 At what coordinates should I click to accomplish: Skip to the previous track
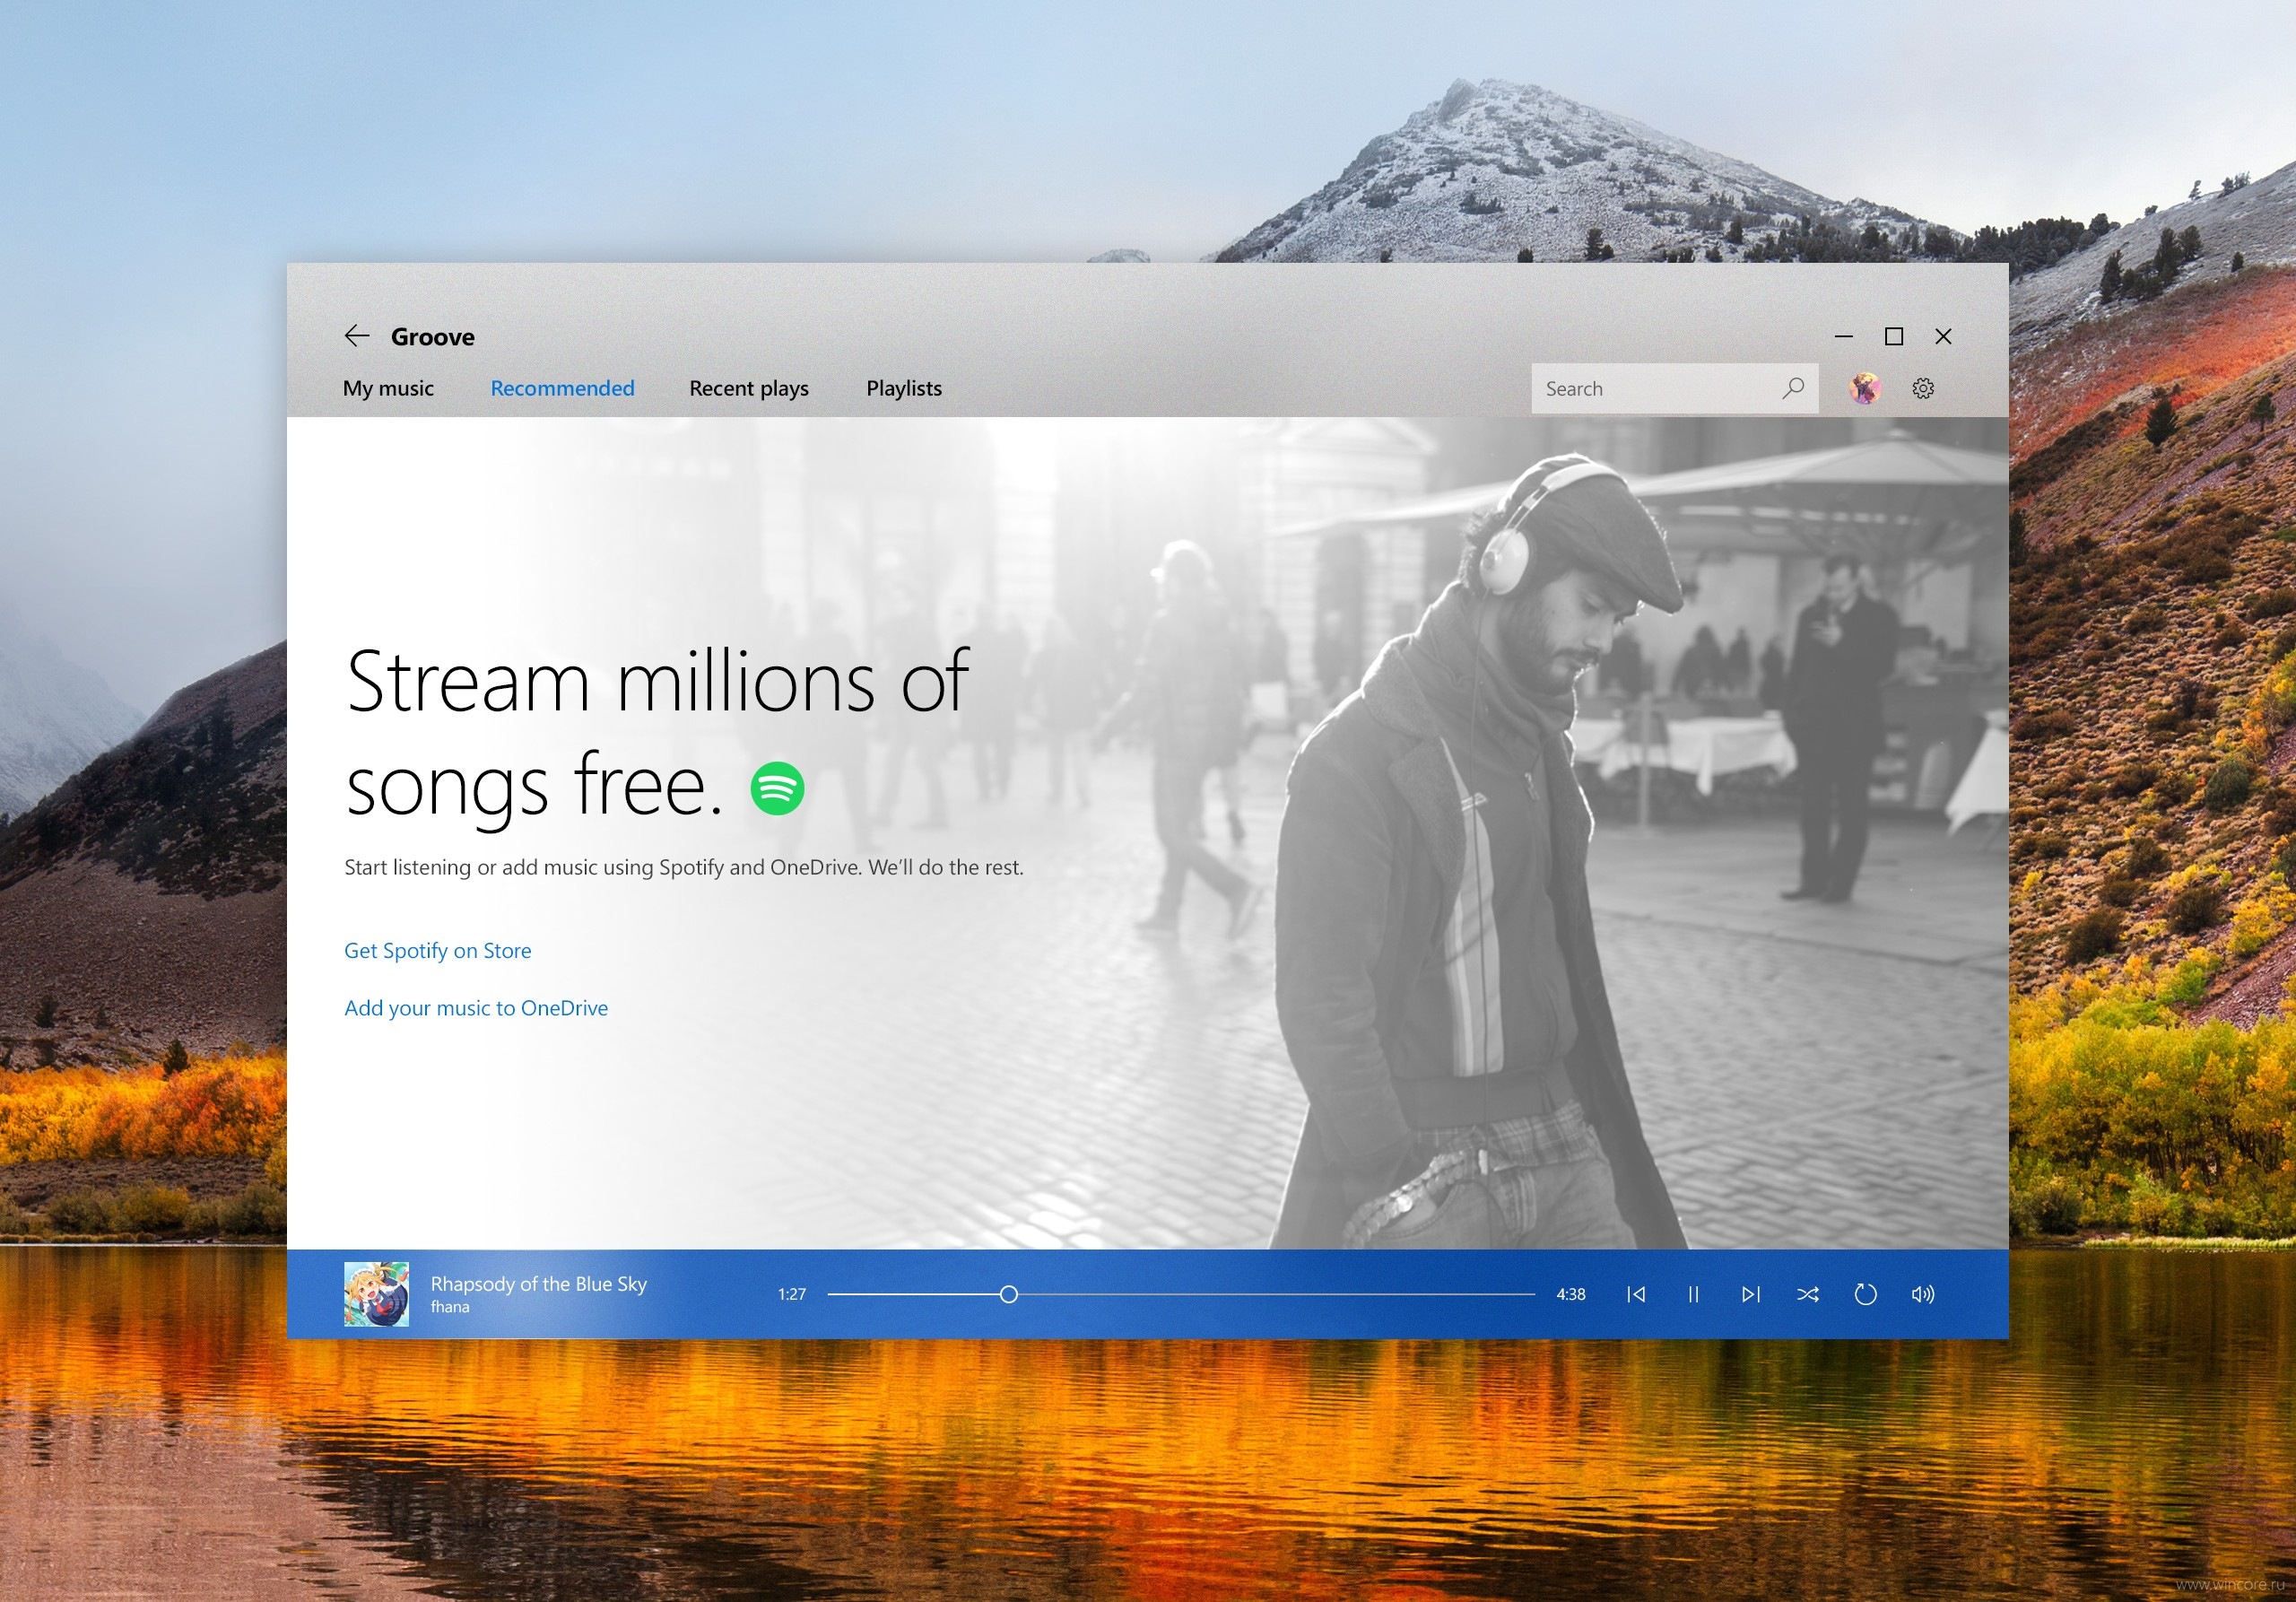coord(1636,1295)
